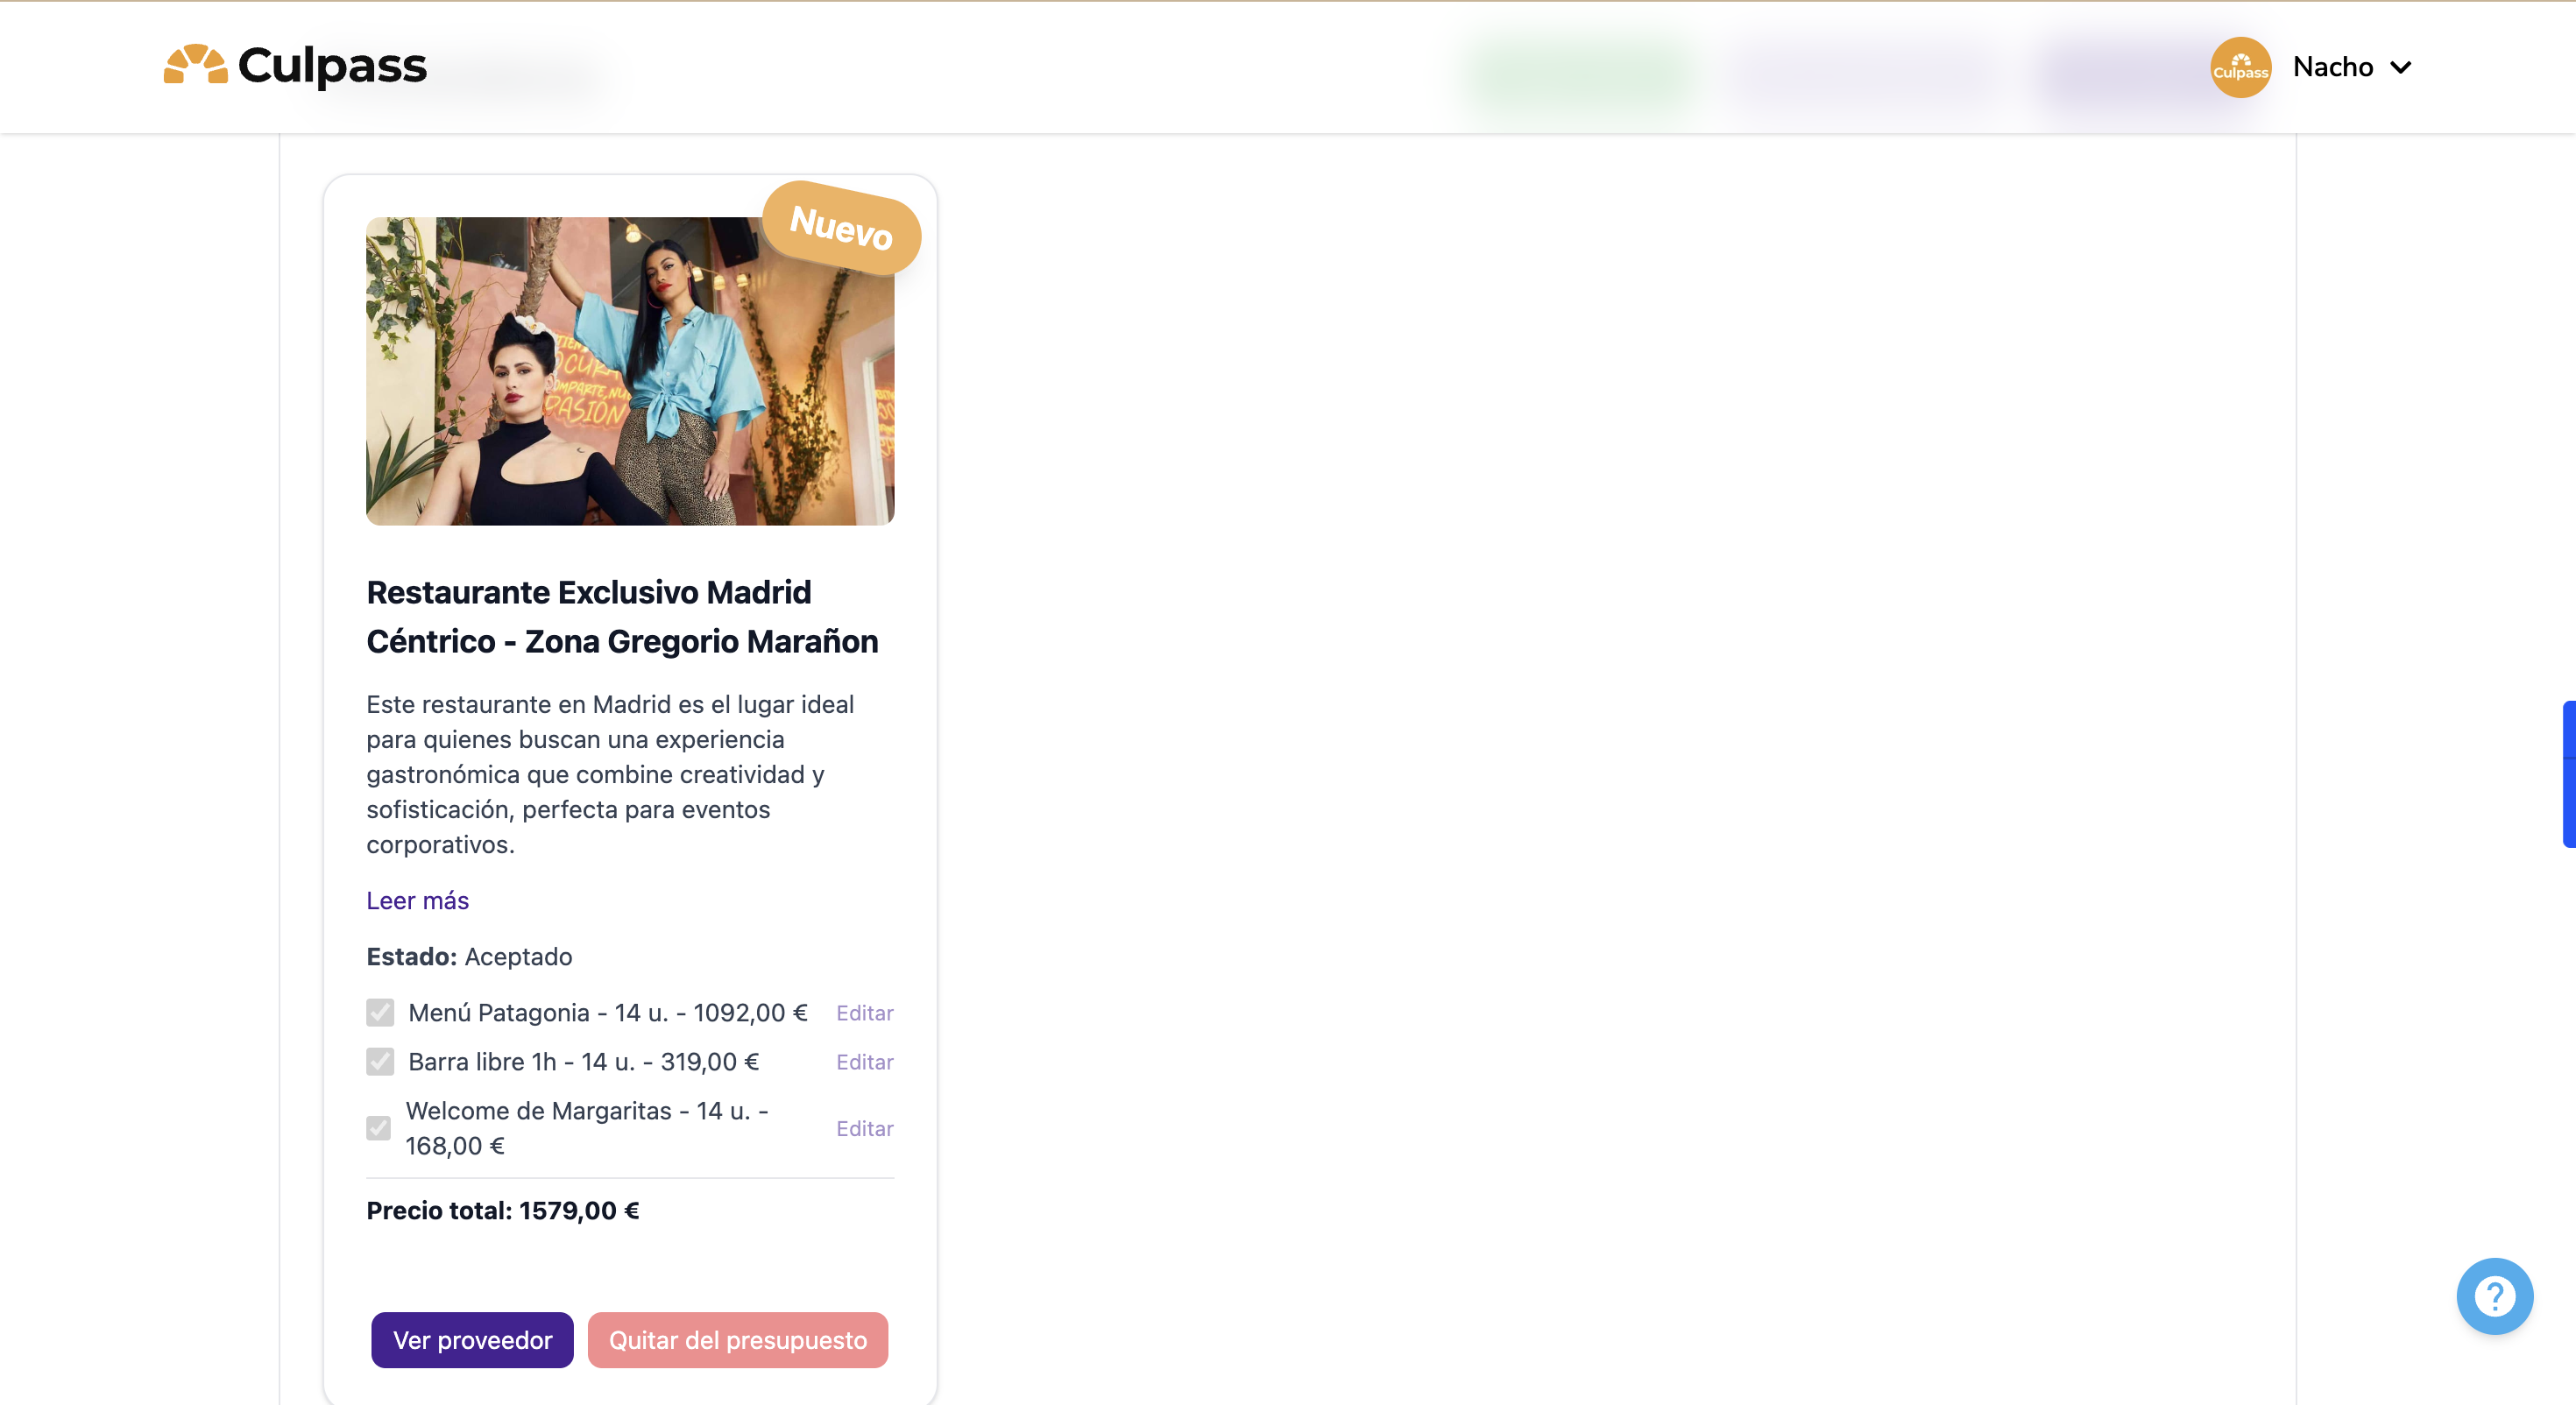Viewport: 2576px width, 1405px height.
Task: Click the orange Nuevo badge on card
Action: pos(841,227)
